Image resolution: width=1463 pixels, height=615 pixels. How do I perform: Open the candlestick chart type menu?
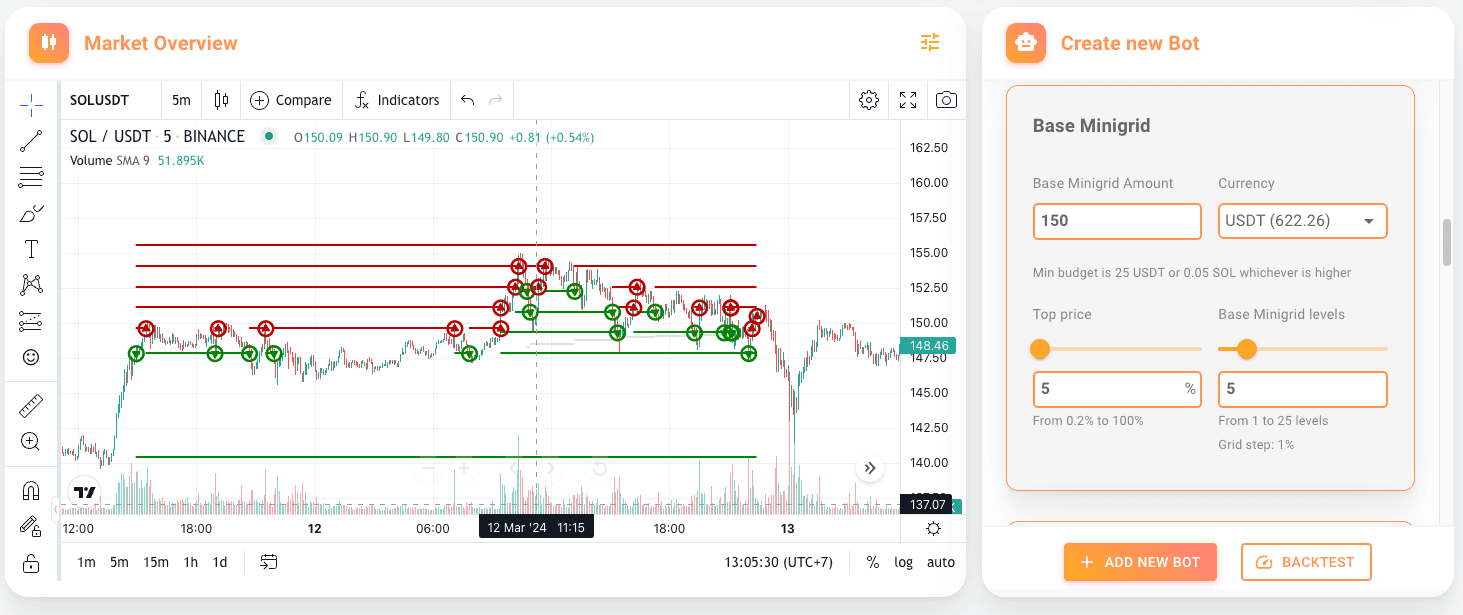[x=221, y=100]
